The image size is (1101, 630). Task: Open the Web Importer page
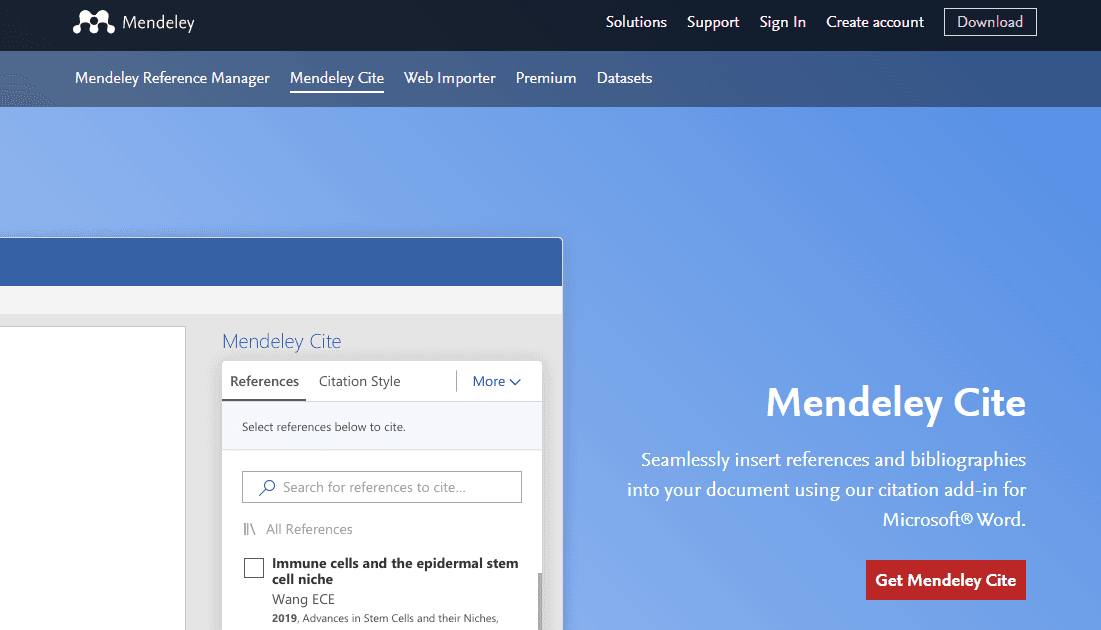point(449,78)
